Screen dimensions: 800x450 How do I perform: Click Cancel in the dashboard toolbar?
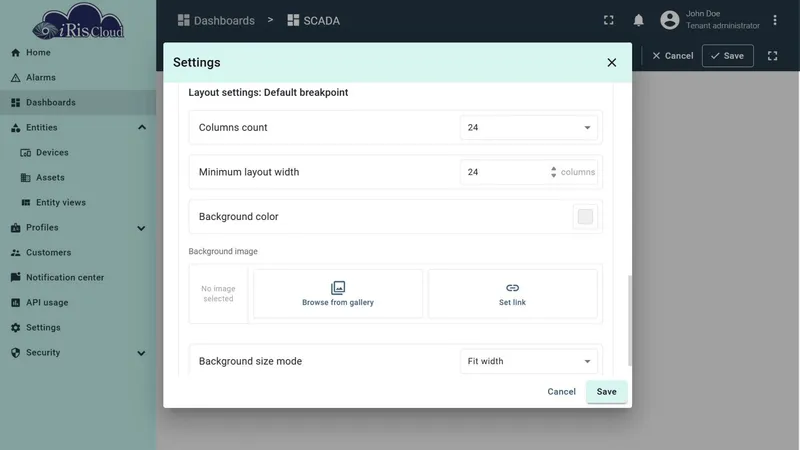(x=672, y=56)
